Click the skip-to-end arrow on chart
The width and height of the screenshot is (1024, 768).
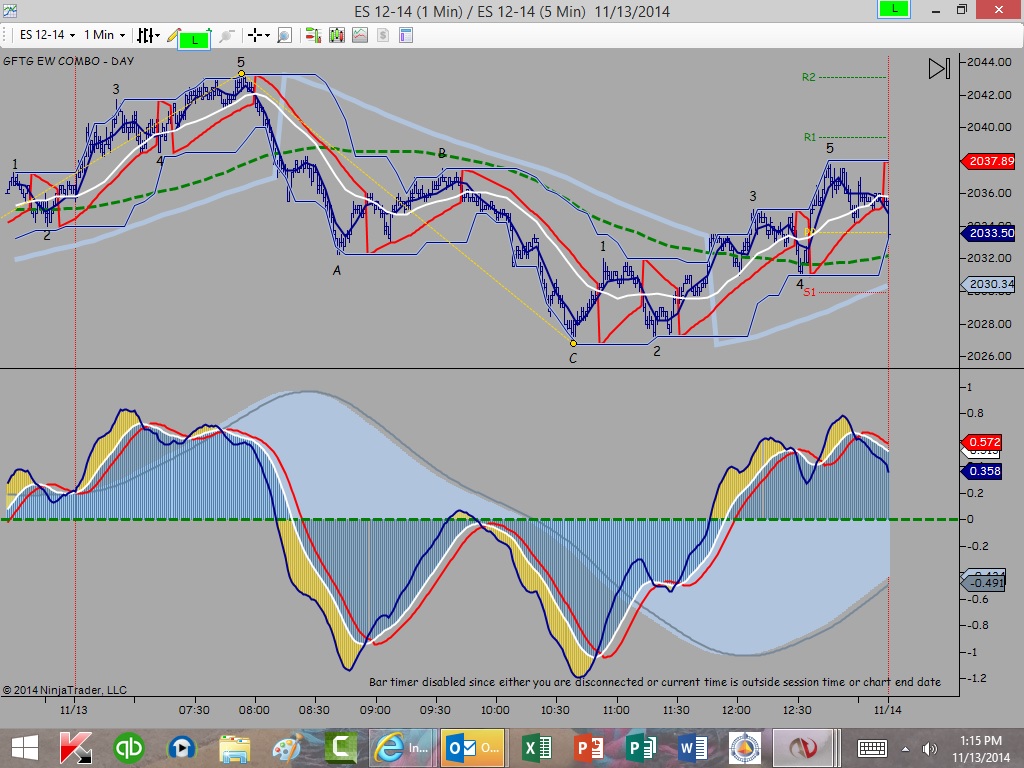pos(939,69)
